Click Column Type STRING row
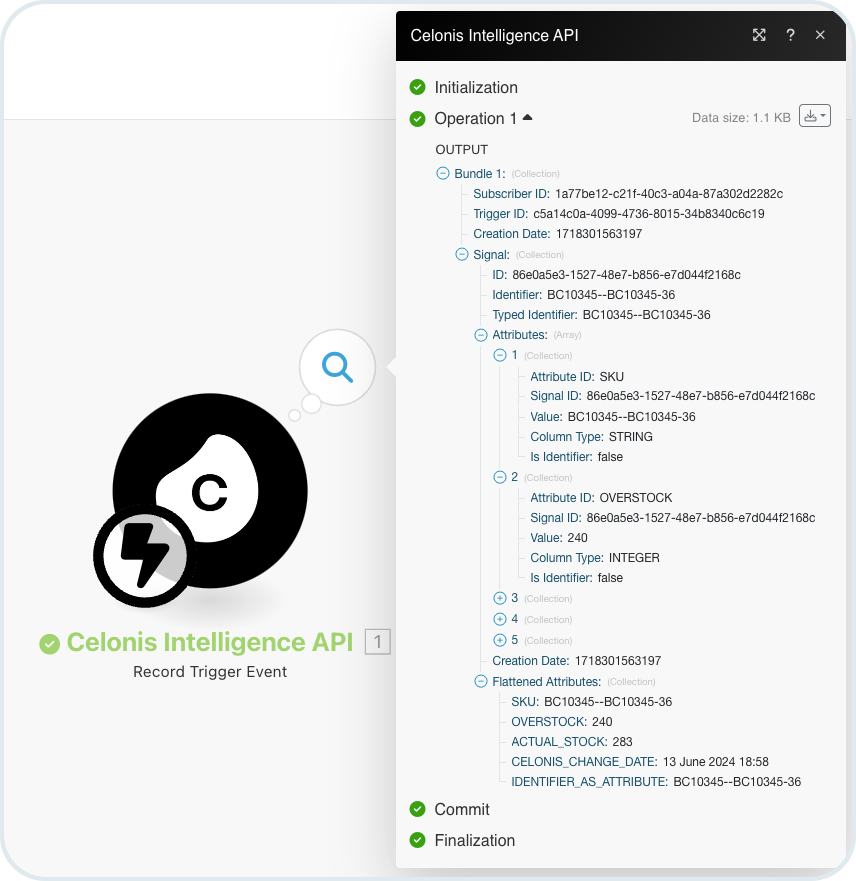The image size is (856, 881). [x=591, y=437]
